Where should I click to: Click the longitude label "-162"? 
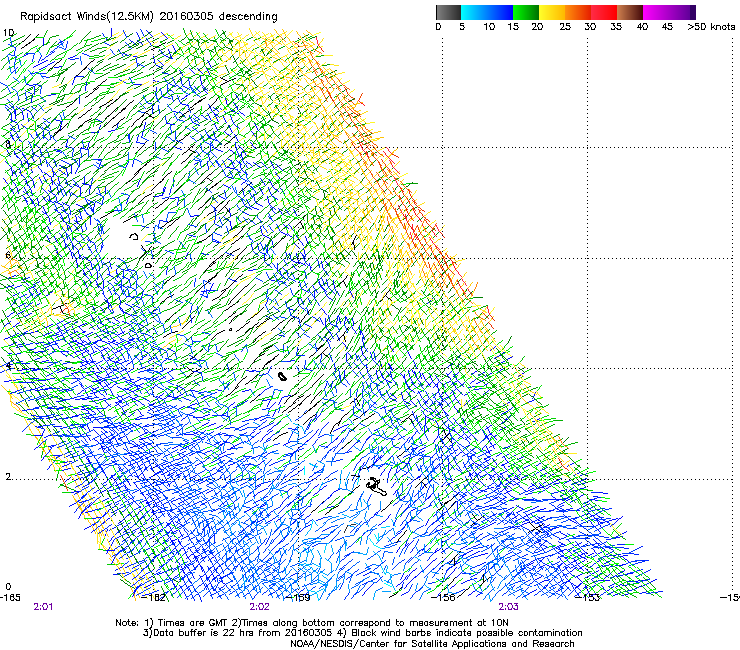coord(154,598)
